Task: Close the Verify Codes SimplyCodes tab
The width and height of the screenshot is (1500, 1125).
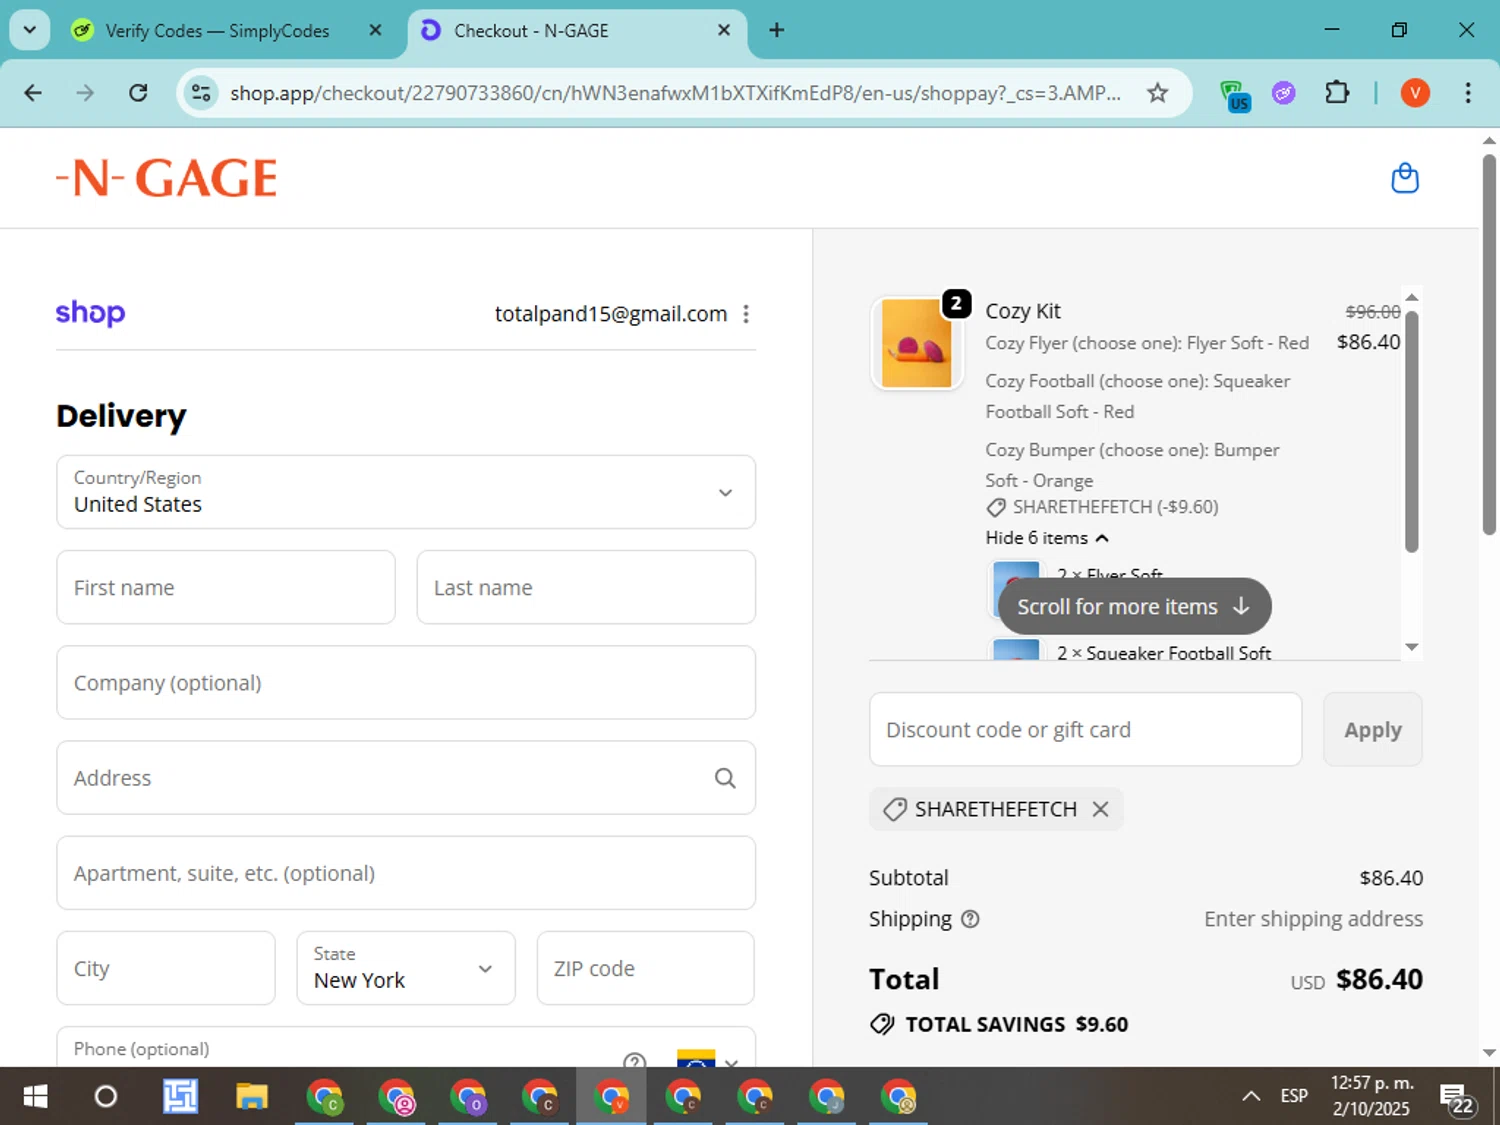Action: (375, 30)
